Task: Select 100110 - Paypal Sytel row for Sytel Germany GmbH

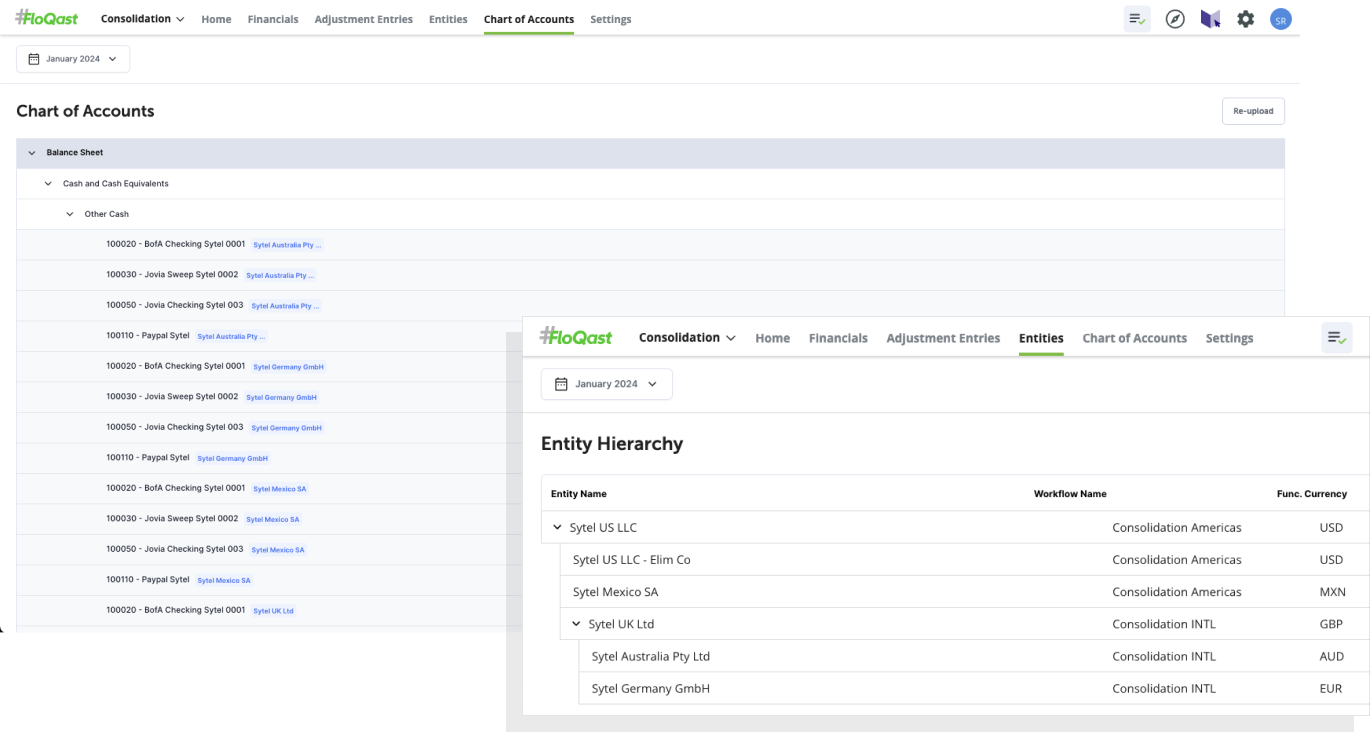Action: [x=269, y=458]
